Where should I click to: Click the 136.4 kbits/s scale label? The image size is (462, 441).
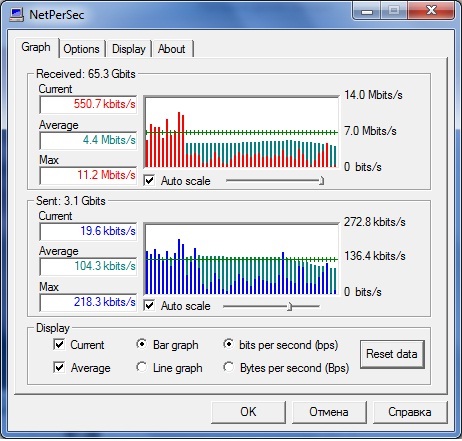(x=375, y=256)
